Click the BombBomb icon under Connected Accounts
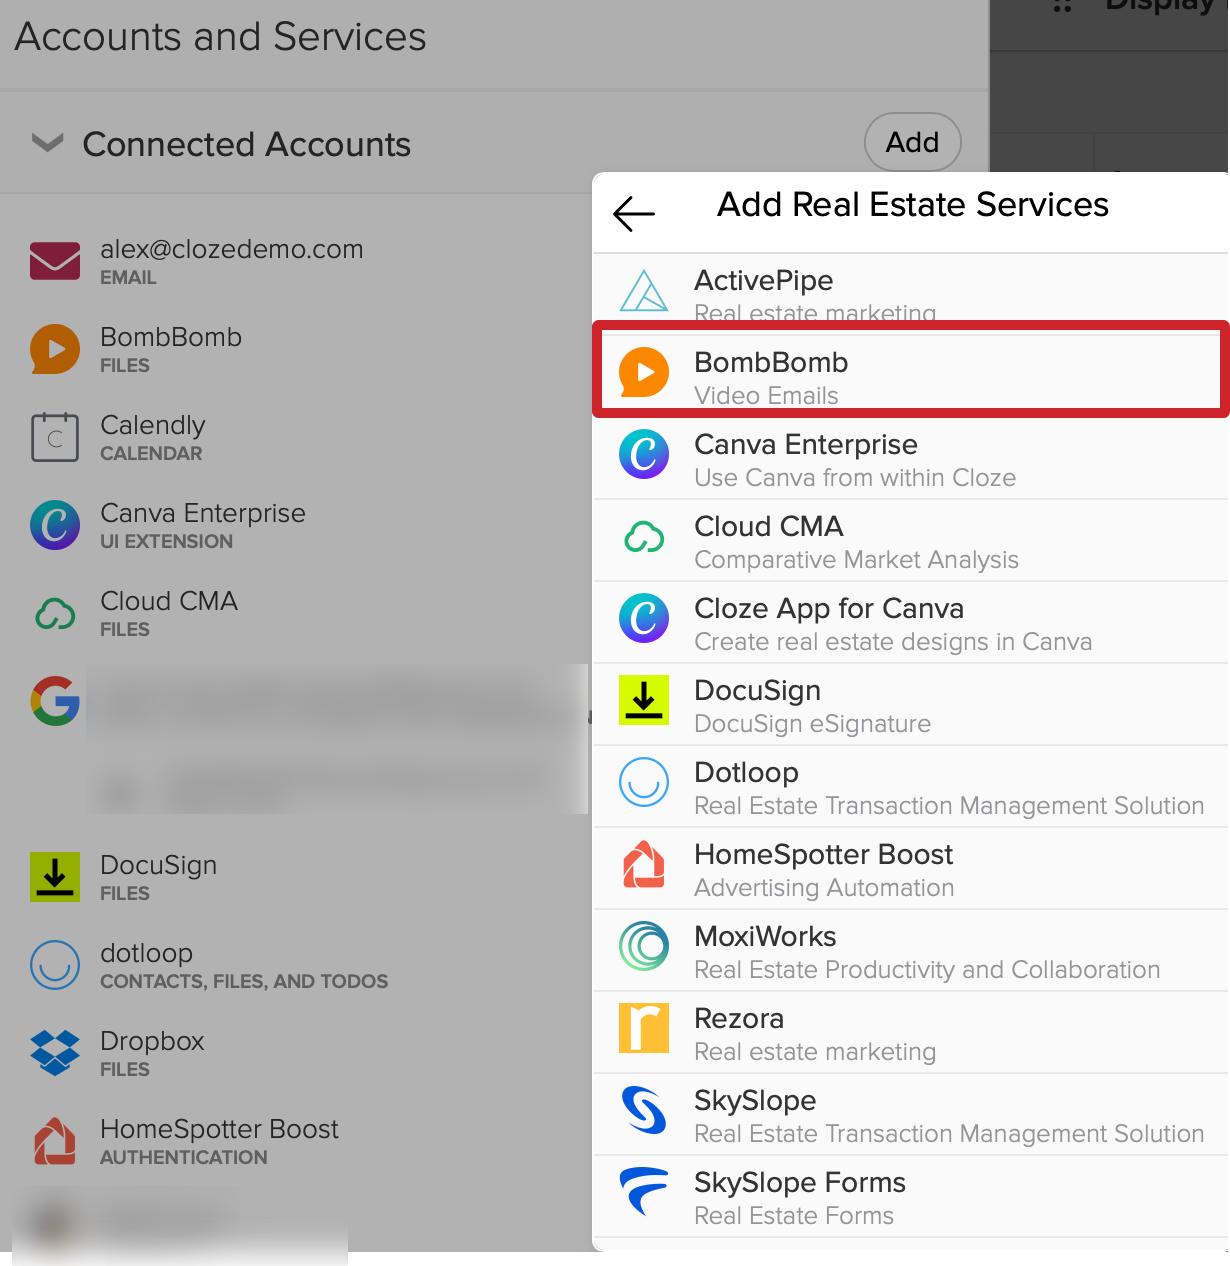Viewport: 1230px width, 1266px height. coord(55,349)
